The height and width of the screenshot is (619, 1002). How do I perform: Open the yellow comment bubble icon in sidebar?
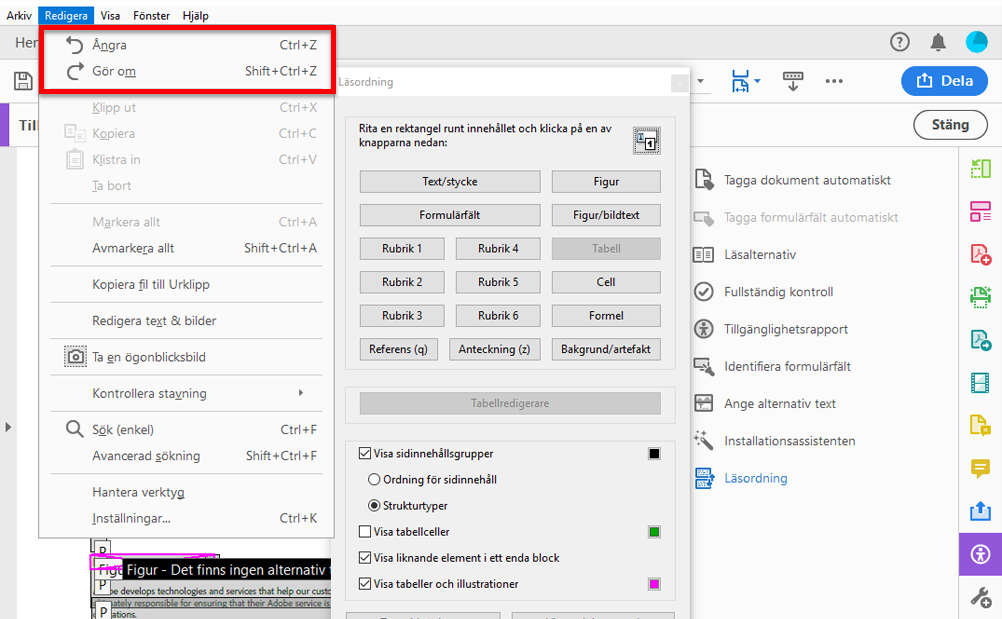click(979, 468)
